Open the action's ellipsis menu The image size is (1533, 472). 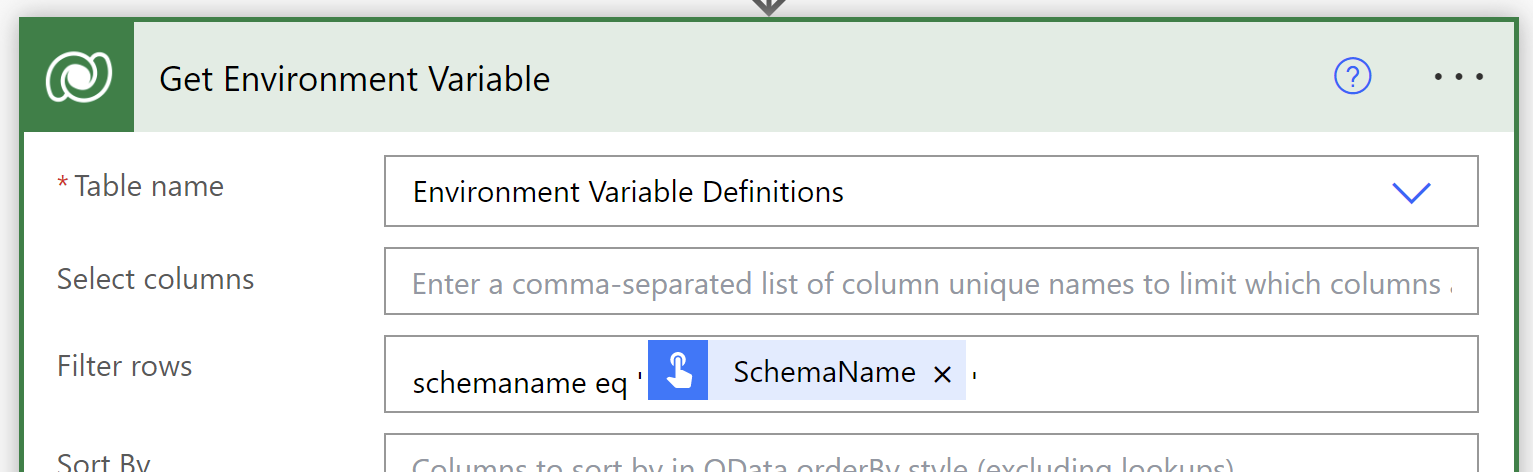[x=1458, y=76]
